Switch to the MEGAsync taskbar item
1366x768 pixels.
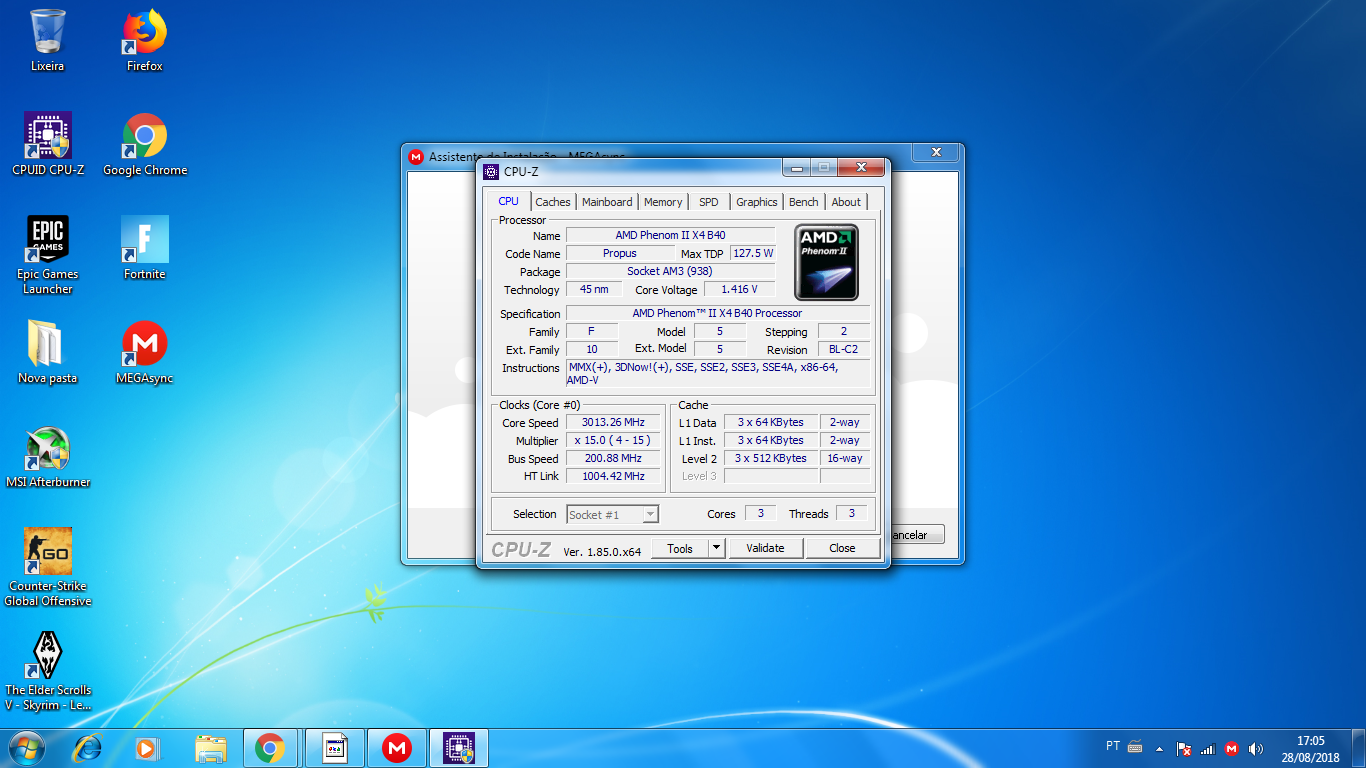click(397, 748)
